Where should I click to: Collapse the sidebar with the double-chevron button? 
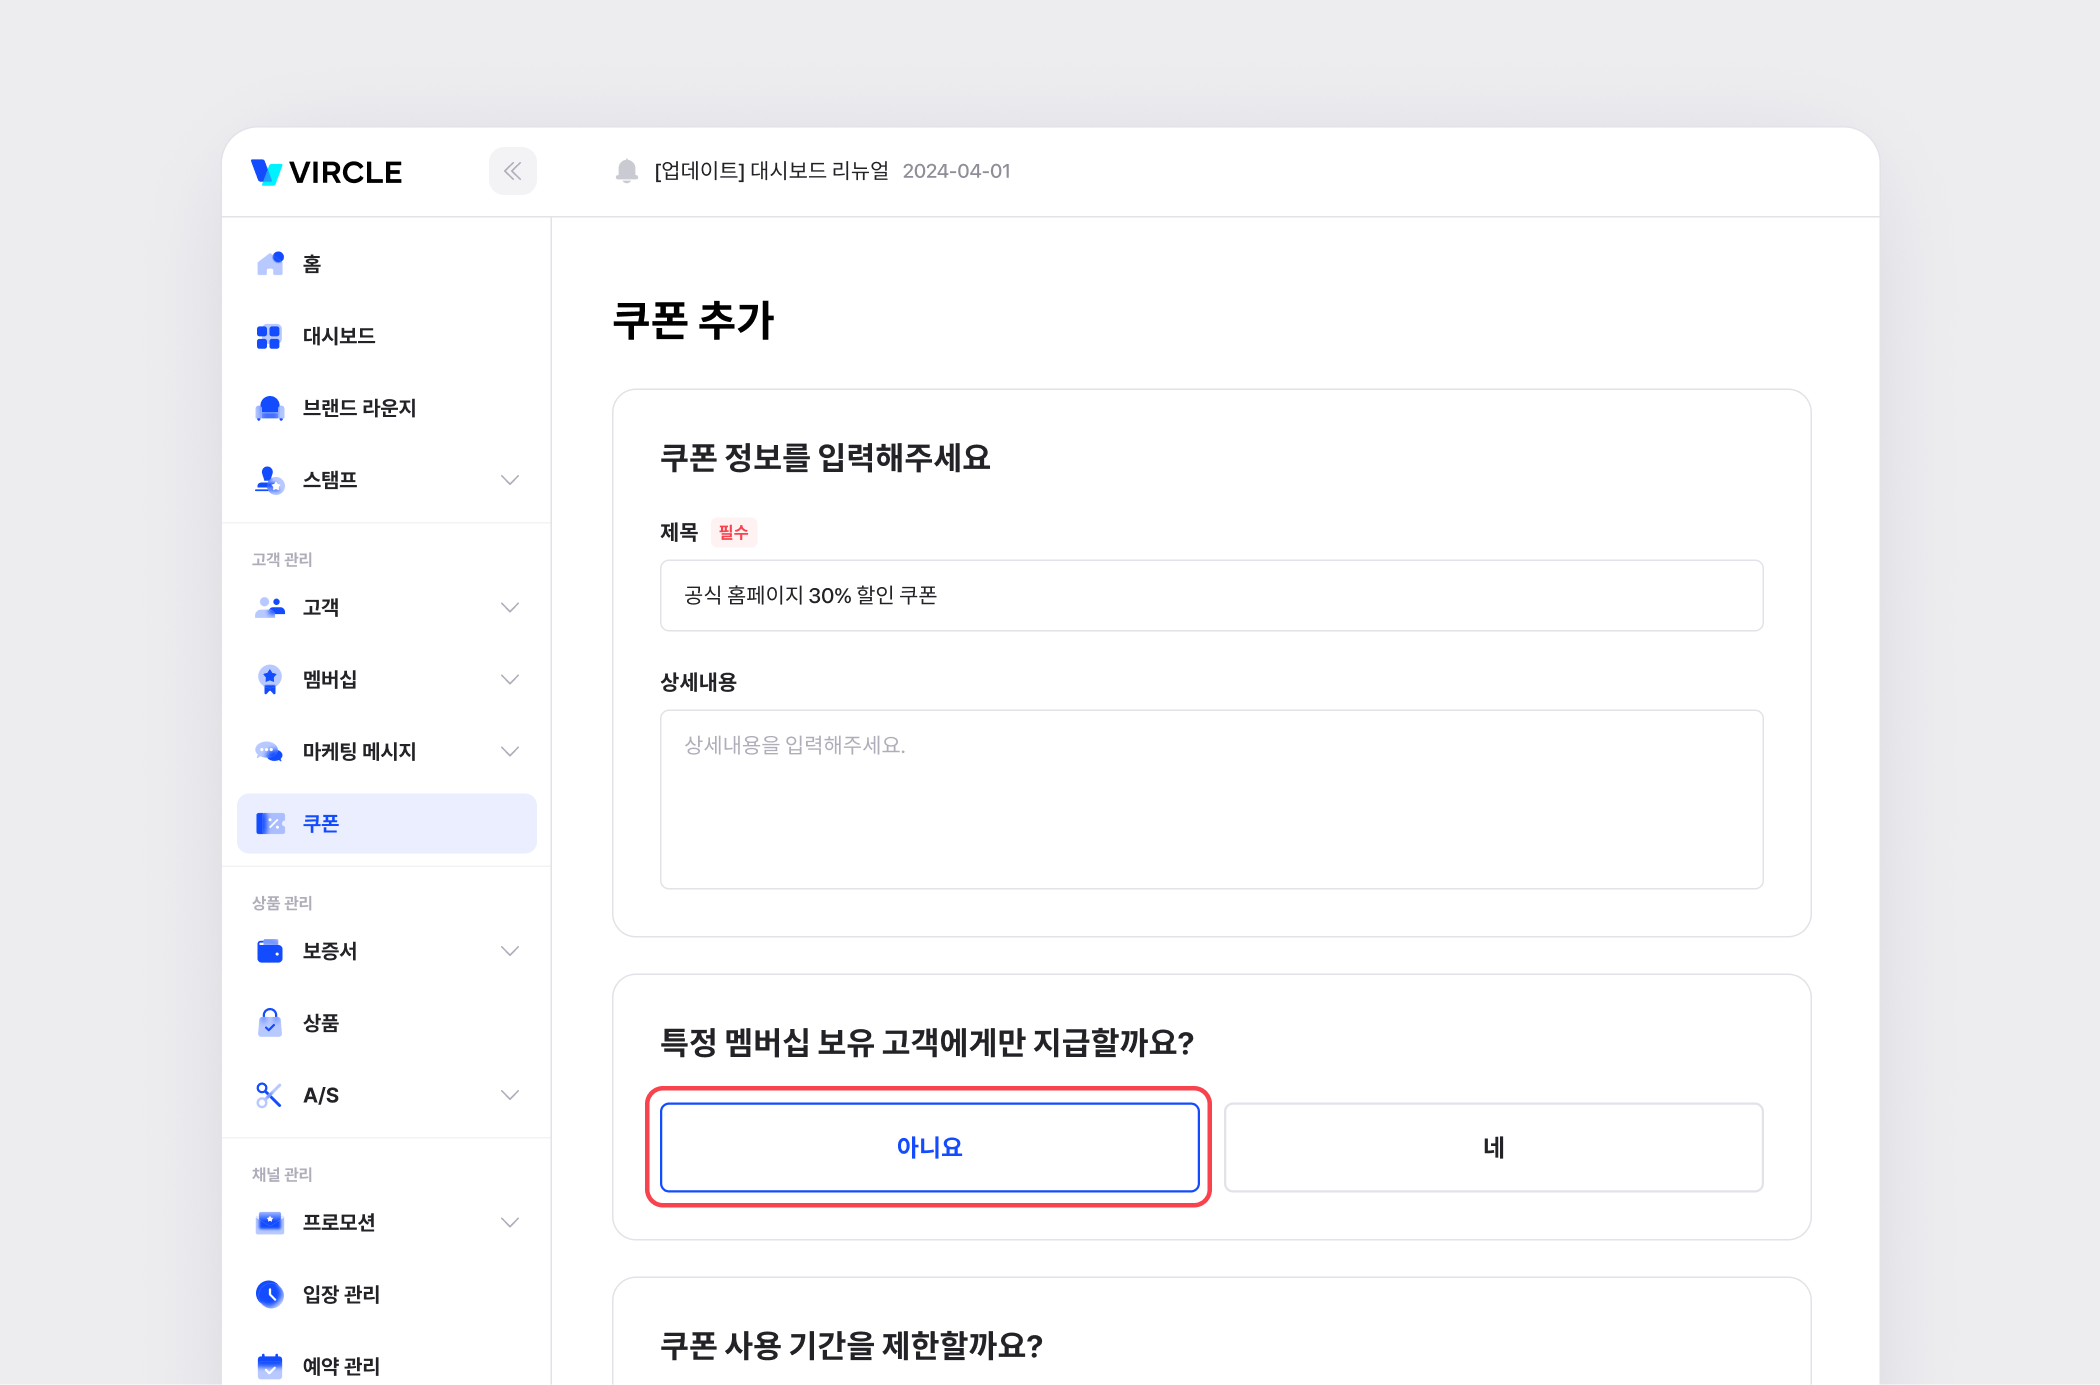(513, 171)
